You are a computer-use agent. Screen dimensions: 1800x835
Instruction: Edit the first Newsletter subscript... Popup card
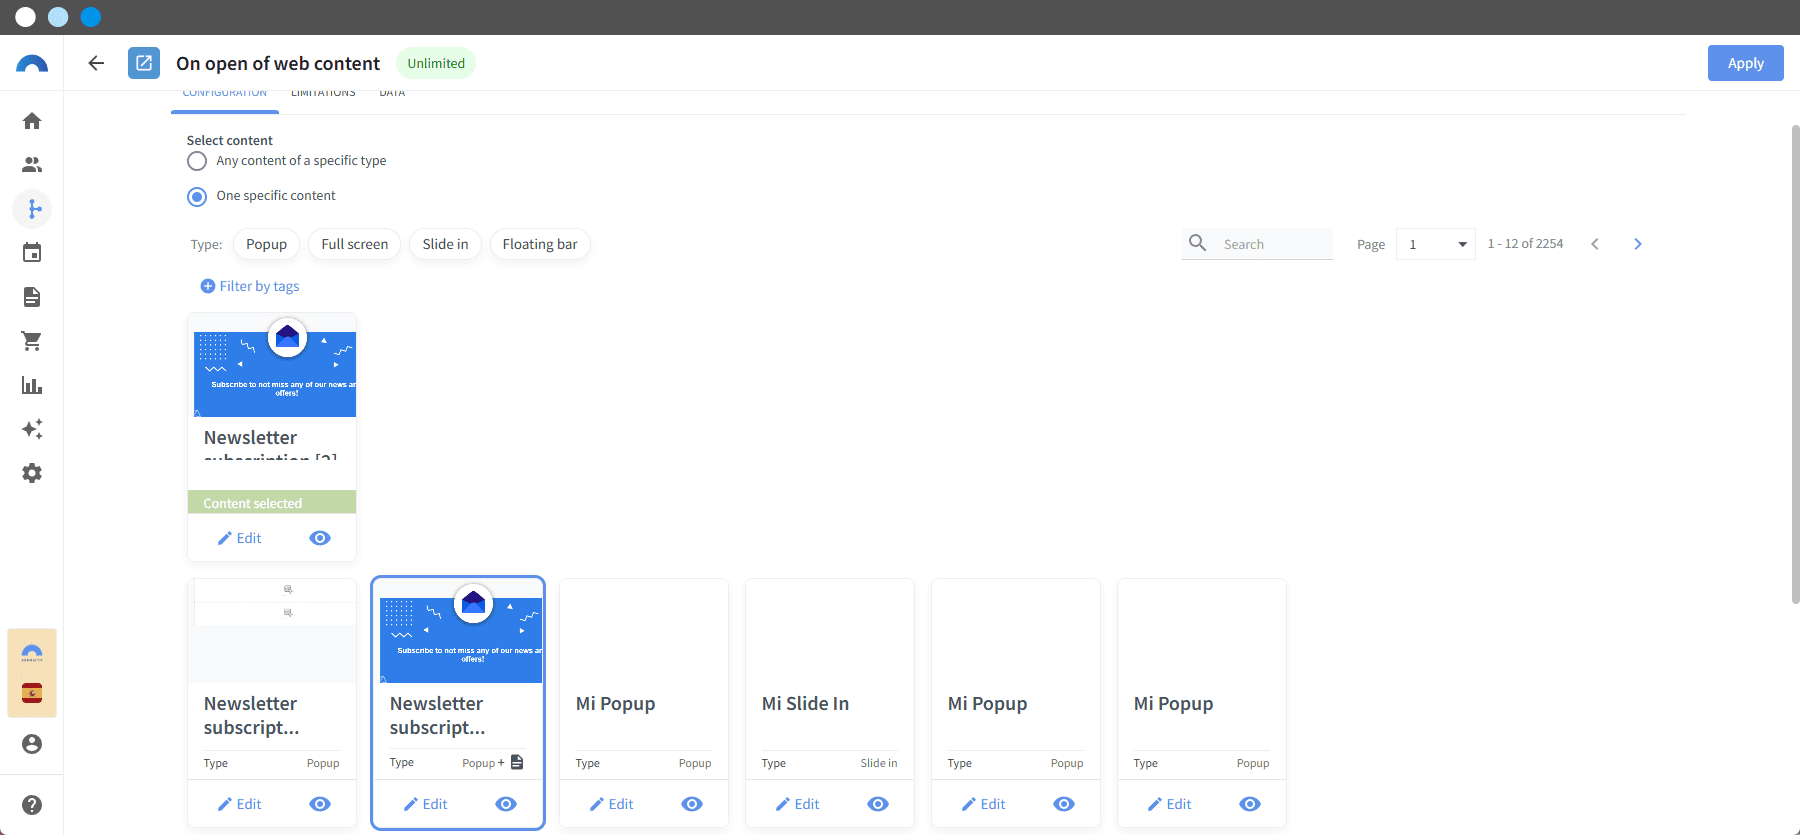240,804
